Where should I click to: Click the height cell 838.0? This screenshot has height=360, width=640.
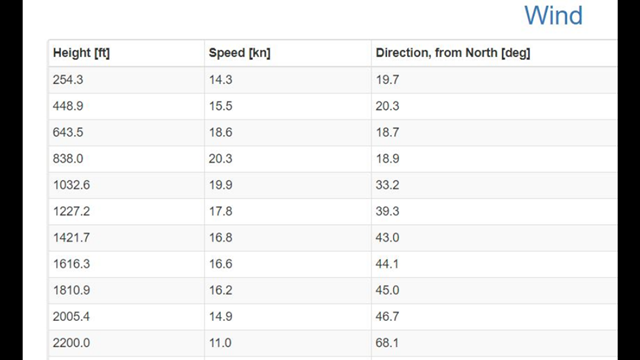click(68, 159)
